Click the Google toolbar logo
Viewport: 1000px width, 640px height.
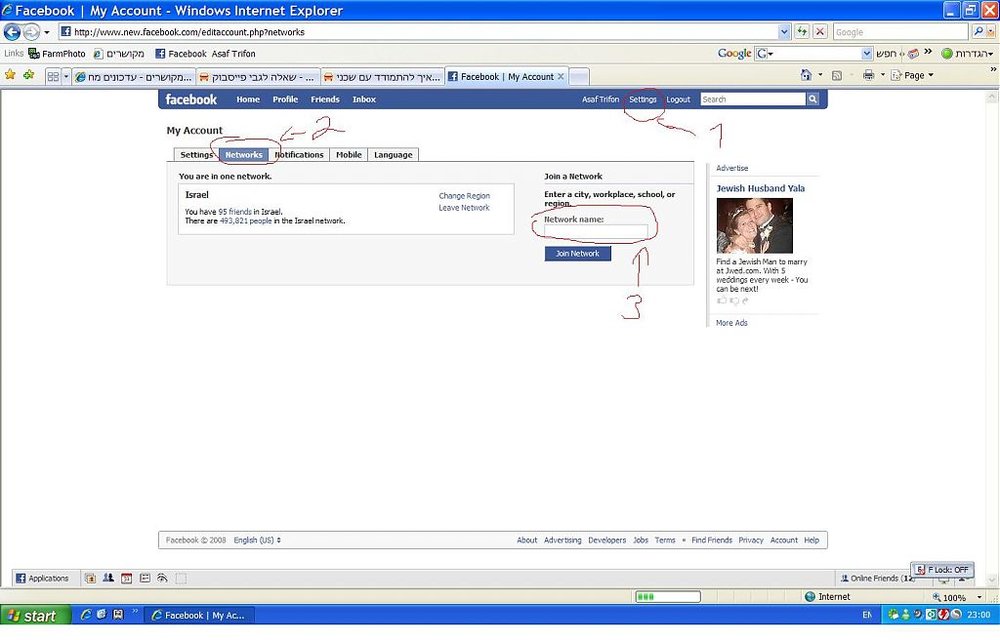coord(734,54)
